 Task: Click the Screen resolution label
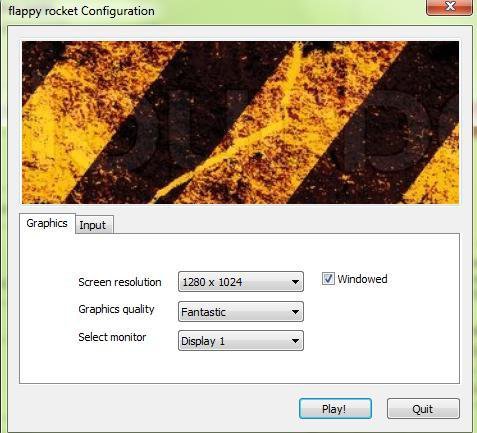pos(120,282)
